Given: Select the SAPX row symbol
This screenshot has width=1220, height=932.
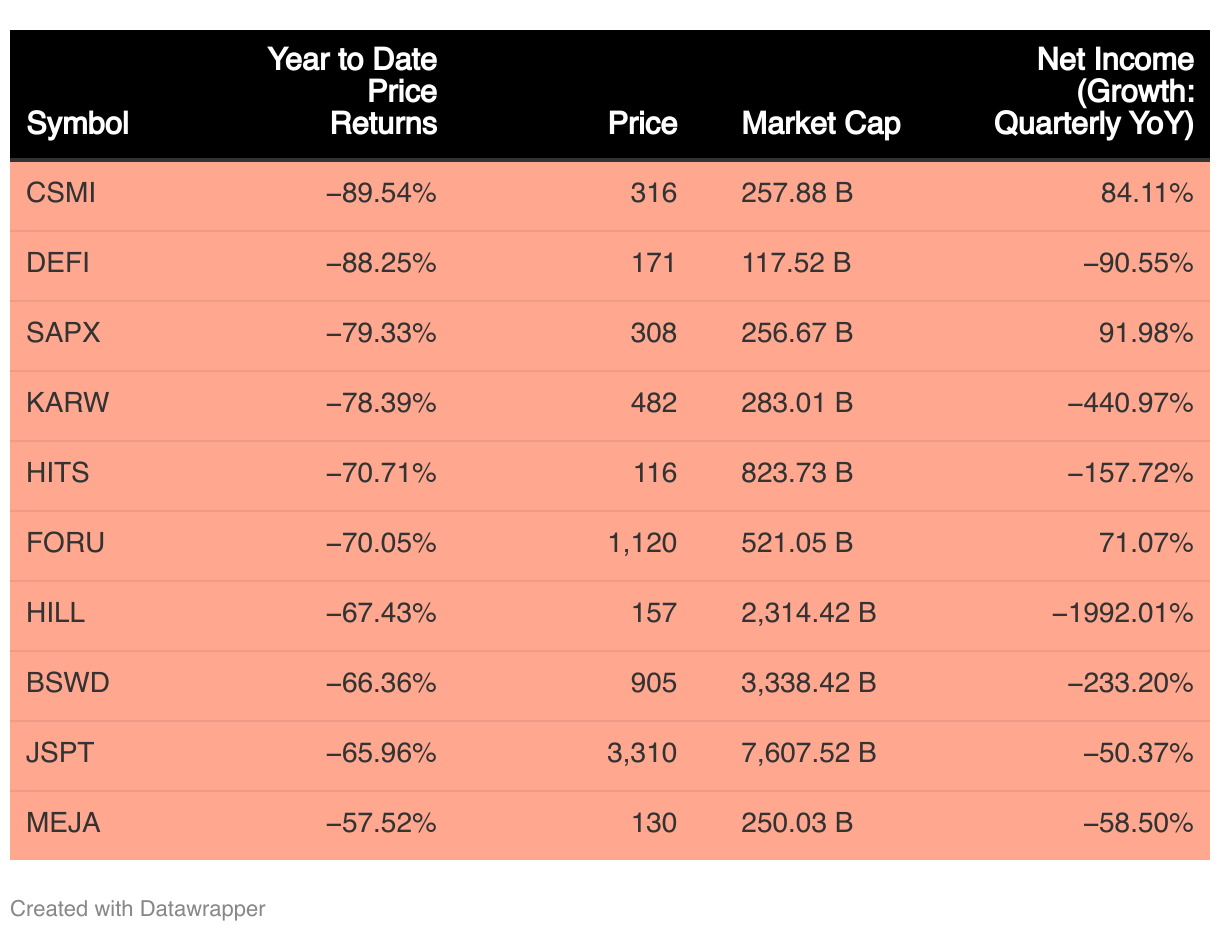Looking at the screenshot, I should tap(63, 333).
